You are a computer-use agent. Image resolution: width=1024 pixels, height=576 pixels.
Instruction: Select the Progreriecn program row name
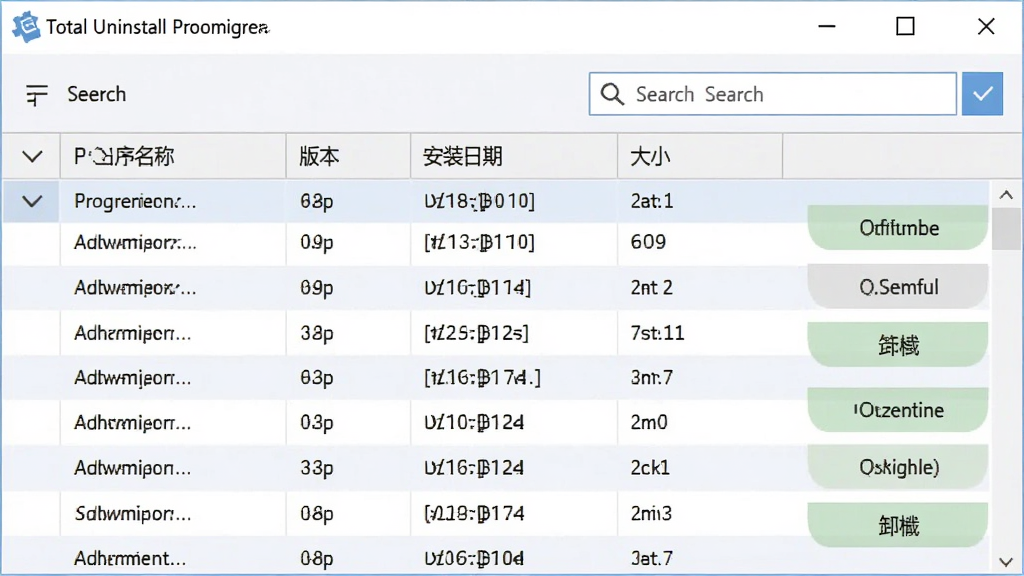[135, 201]
